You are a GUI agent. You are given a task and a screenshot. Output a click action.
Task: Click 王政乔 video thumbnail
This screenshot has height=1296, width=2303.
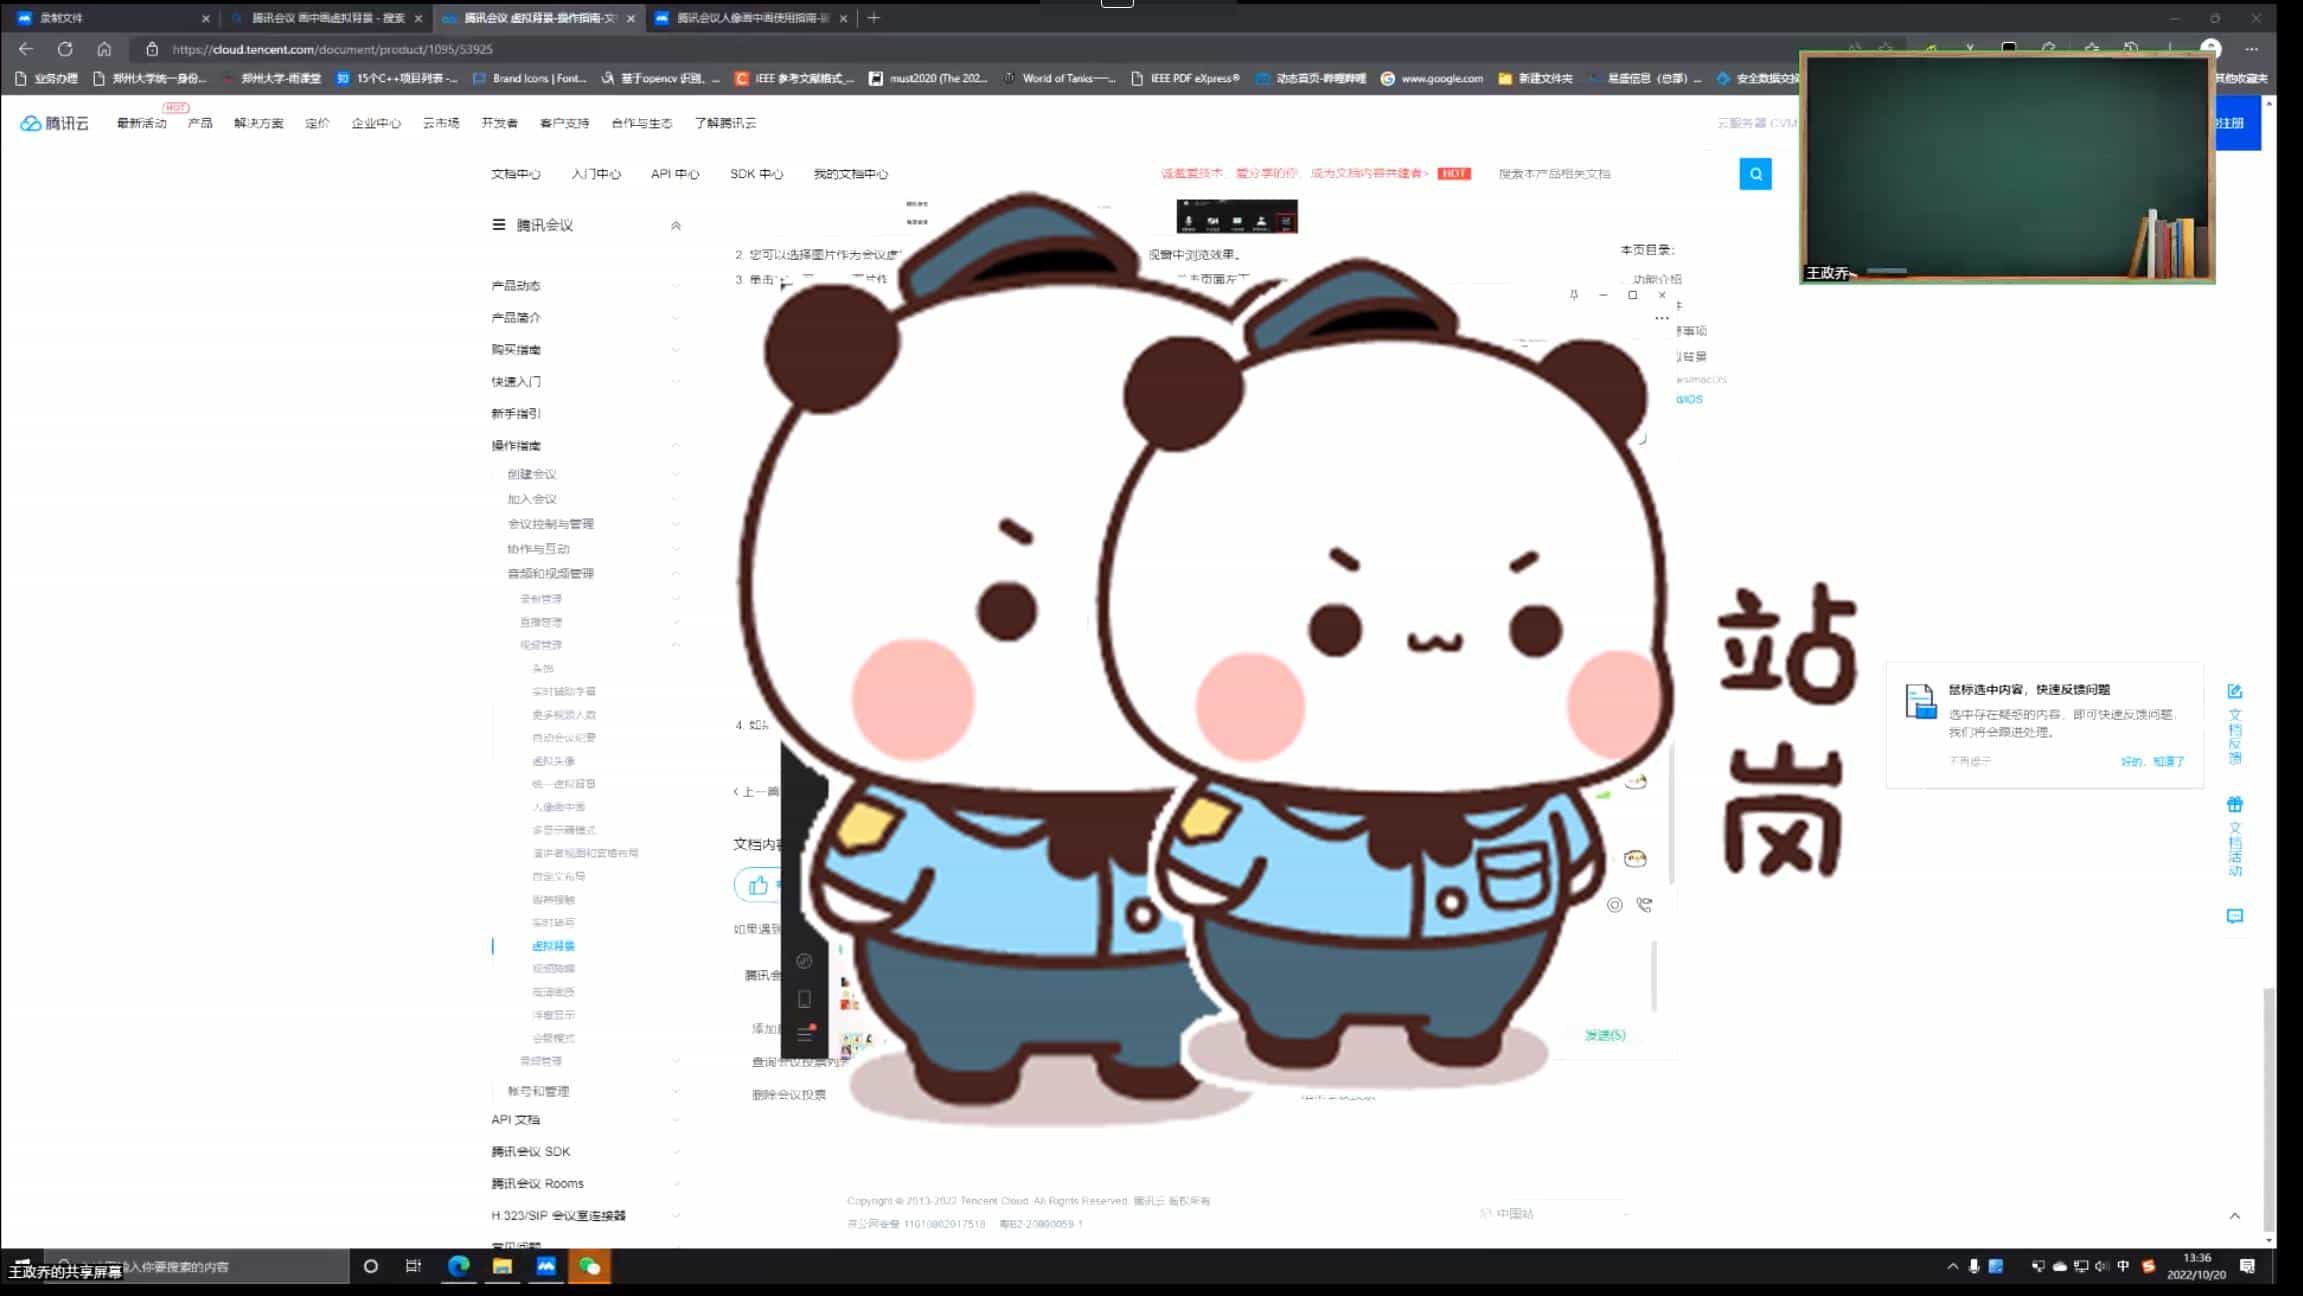[x=2007, y=168]
